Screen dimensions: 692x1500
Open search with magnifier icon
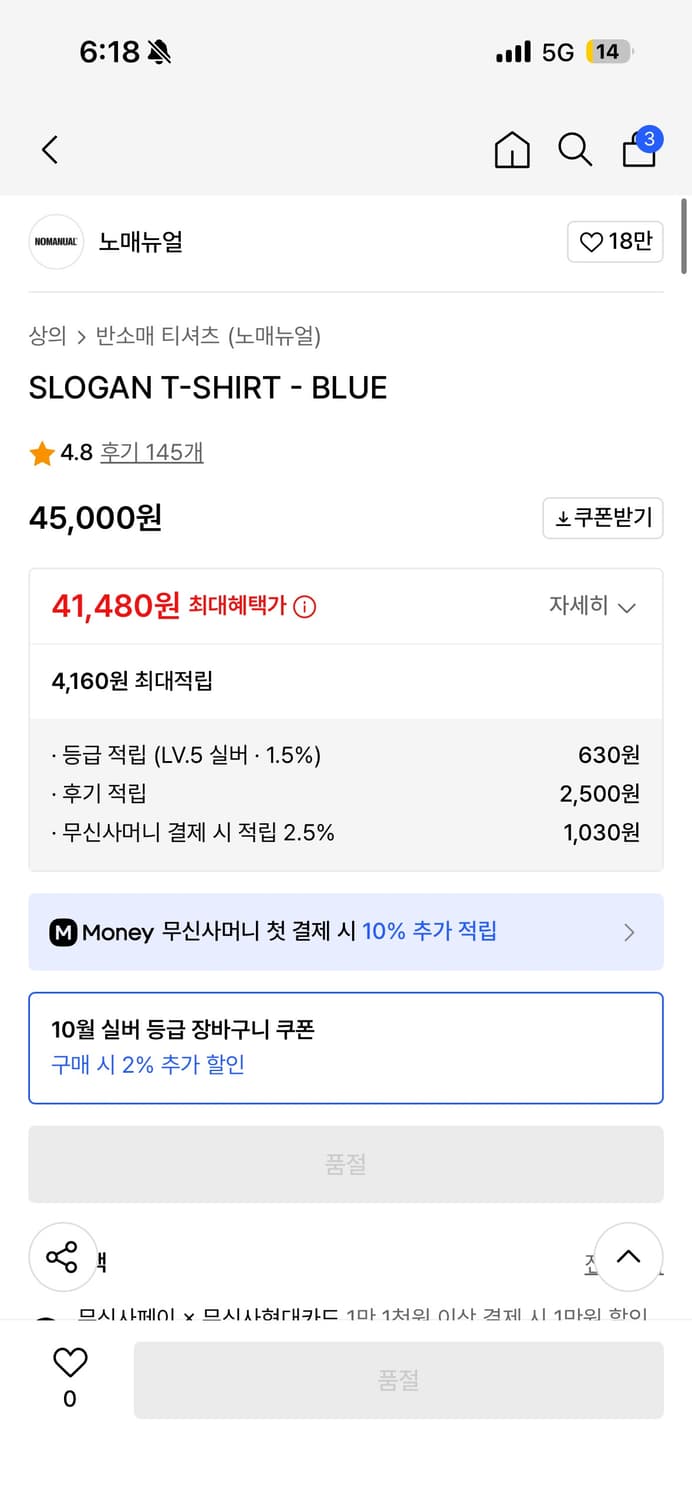[x=575, y=150]
